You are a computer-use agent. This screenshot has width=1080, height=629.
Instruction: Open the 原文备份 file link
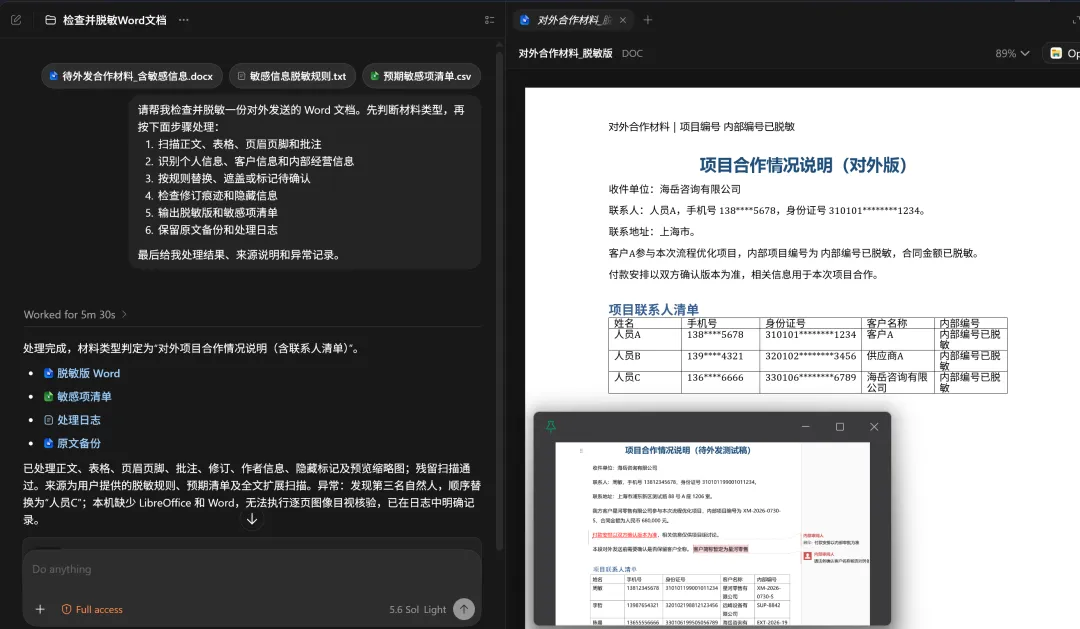[x=79, y=443]
